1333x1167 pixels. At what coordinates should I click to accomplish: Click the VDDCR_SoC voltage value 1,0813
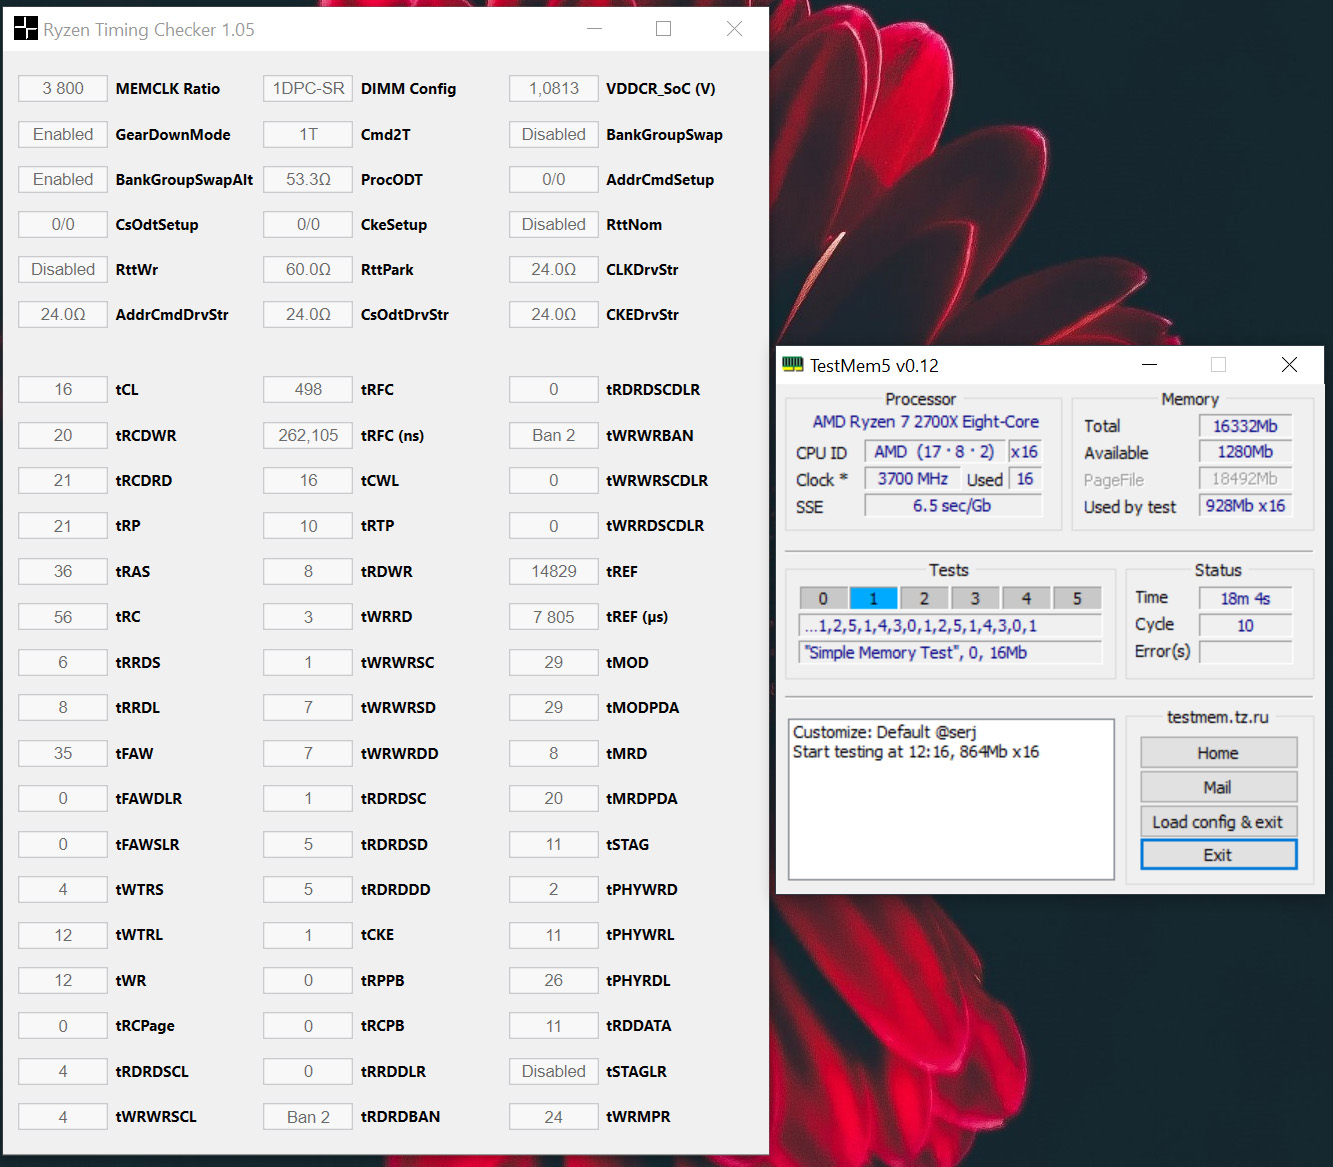(x=554, y=88)
